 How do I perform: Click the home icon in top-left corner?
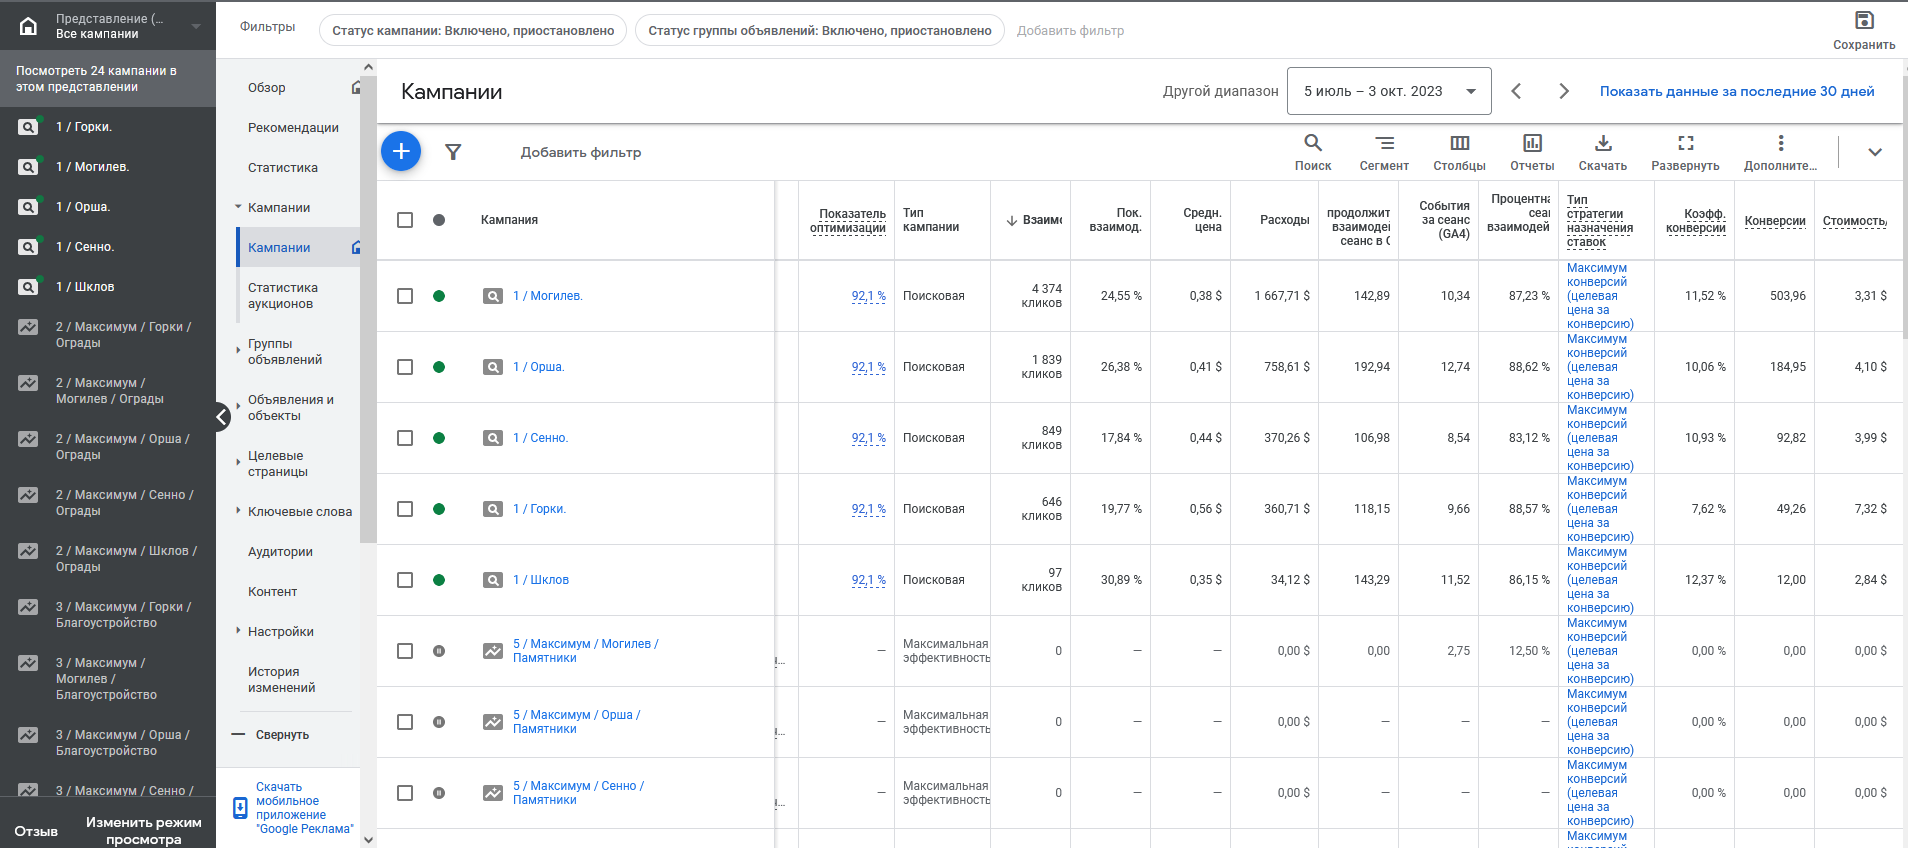click(29, 26)
